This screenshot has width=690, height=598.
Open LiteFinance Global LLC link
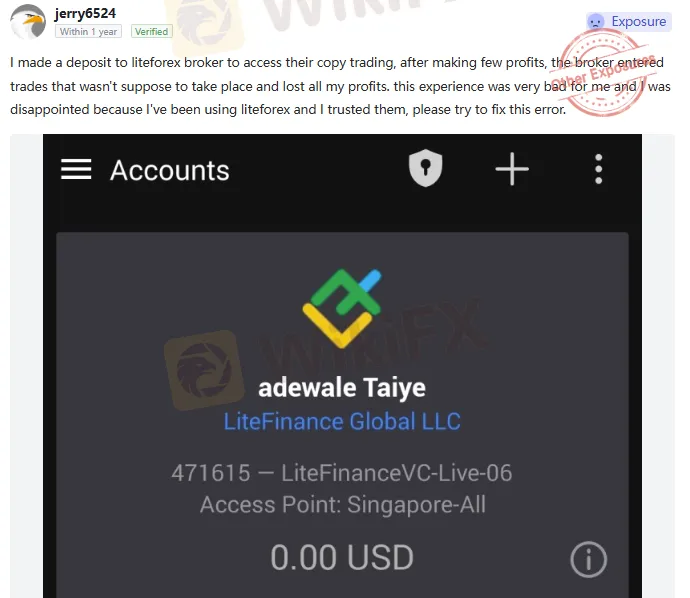(342, 422)
